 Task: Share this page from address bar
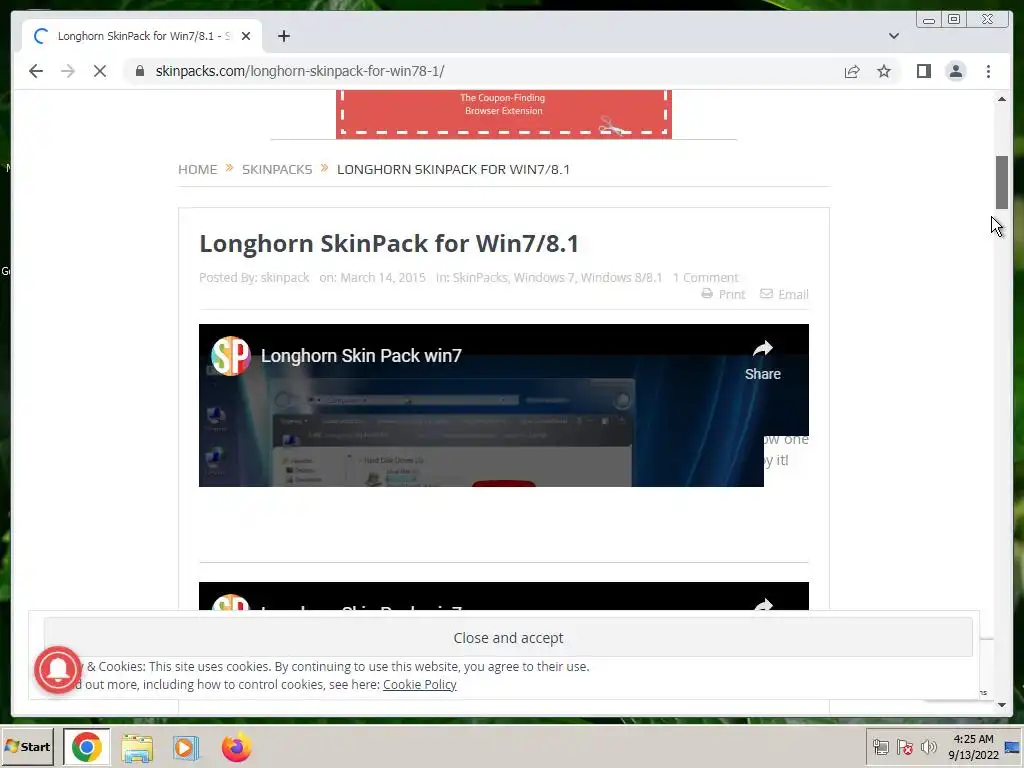pos(852,71)
